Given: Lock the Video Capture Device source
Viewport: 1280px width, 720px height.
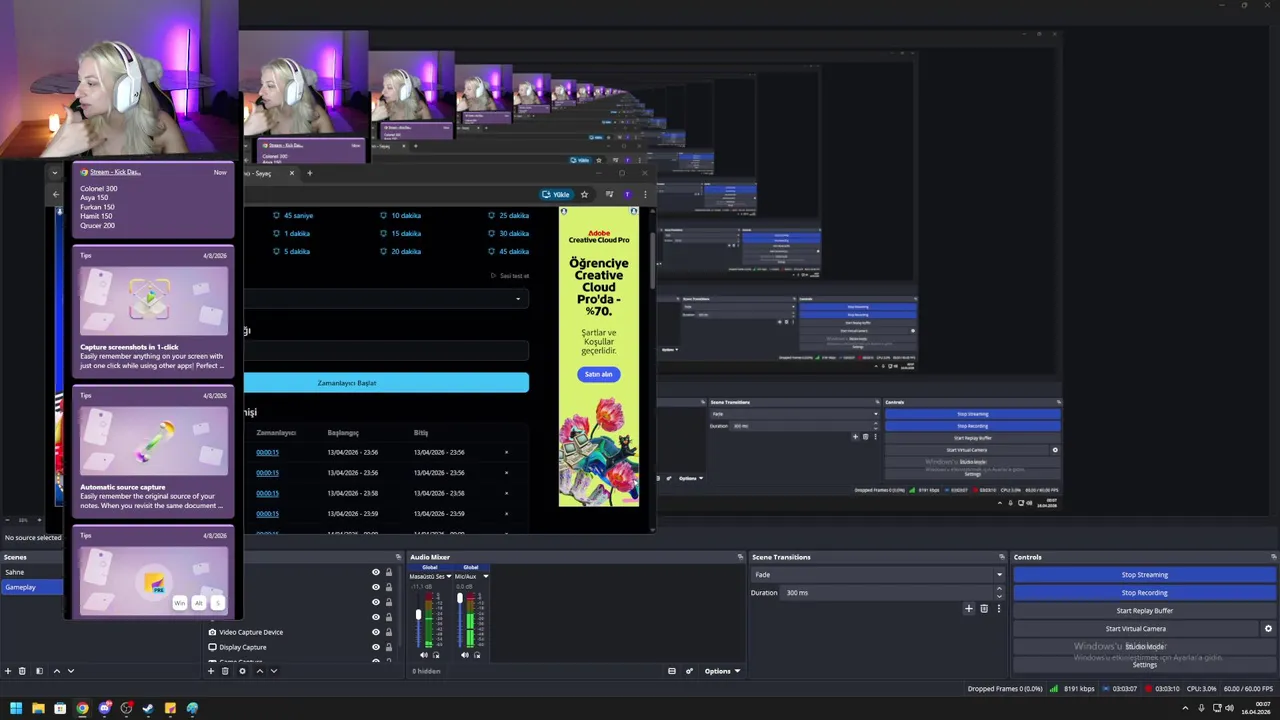Looking at the screenshot, I should (389, 632).
